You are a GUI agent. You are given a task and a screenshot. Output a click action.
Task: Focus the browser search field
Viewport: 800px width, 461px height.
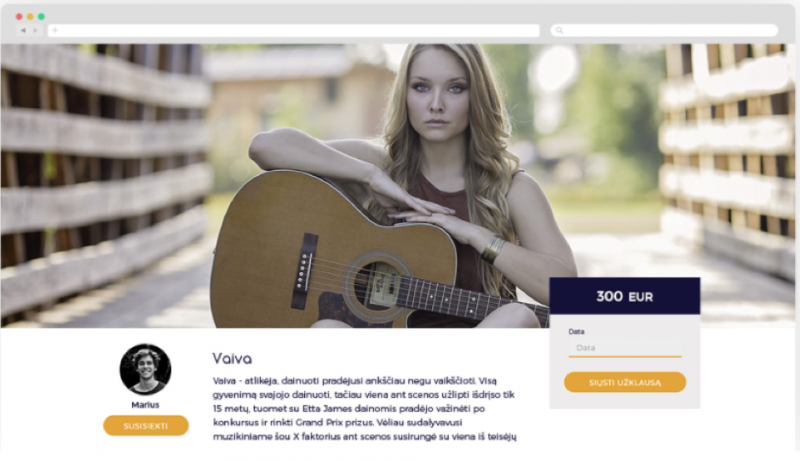click(664, 31)
